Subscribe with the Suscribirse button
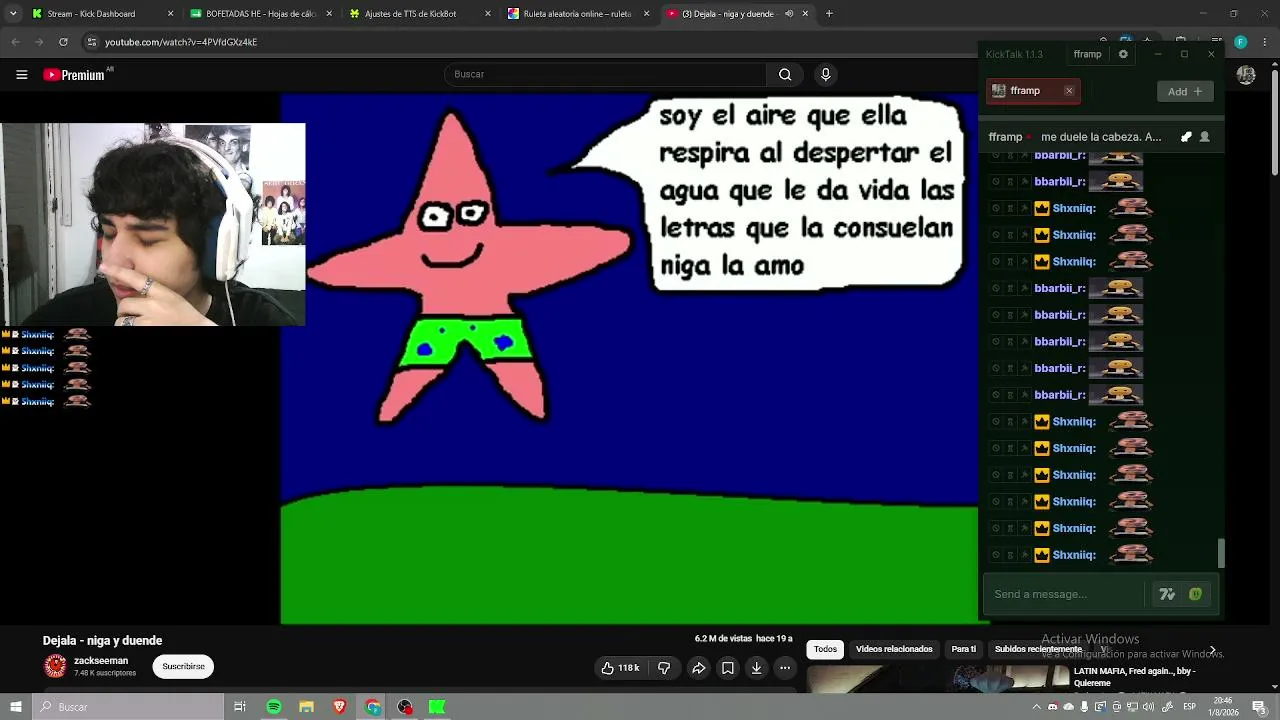1280x720 pixels. 183,667
